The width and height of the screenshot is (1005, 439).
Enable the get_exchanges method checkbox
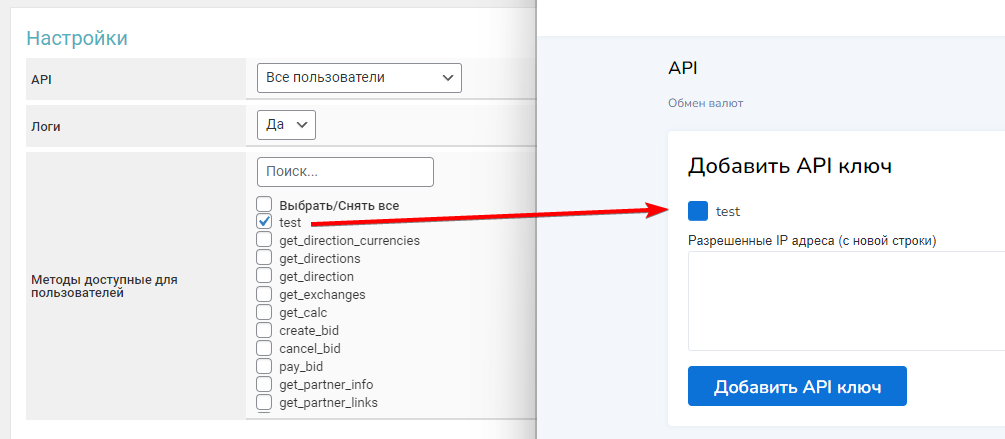[264, 294]
